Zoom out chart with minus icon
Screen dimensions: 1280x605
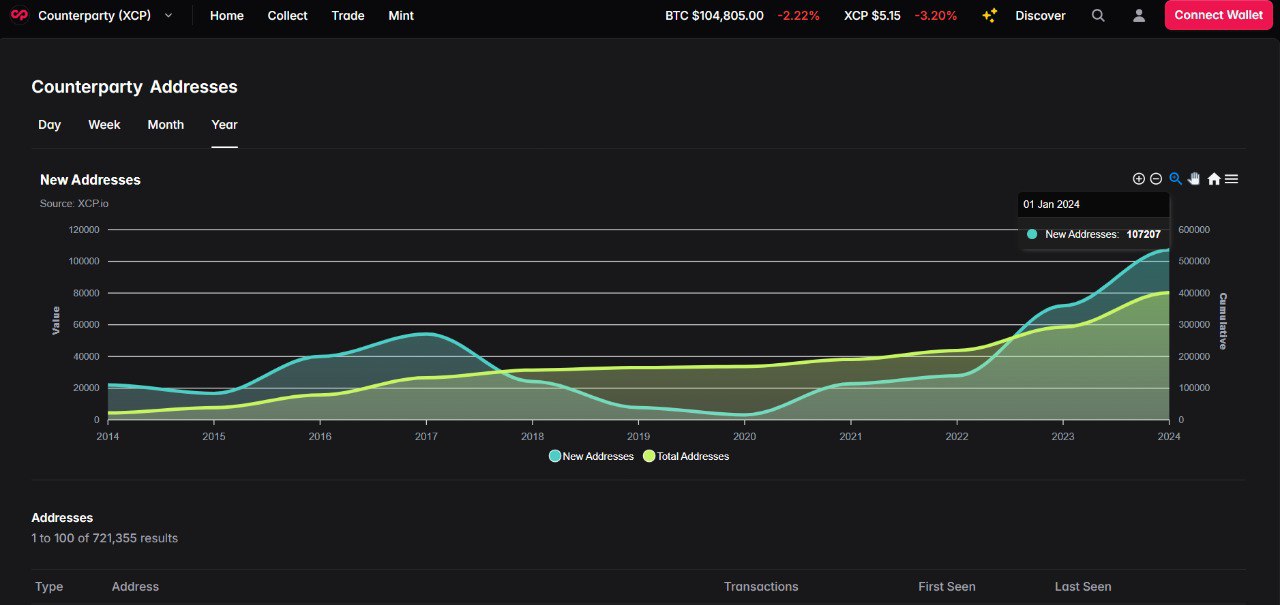(x=1156, y=179)
